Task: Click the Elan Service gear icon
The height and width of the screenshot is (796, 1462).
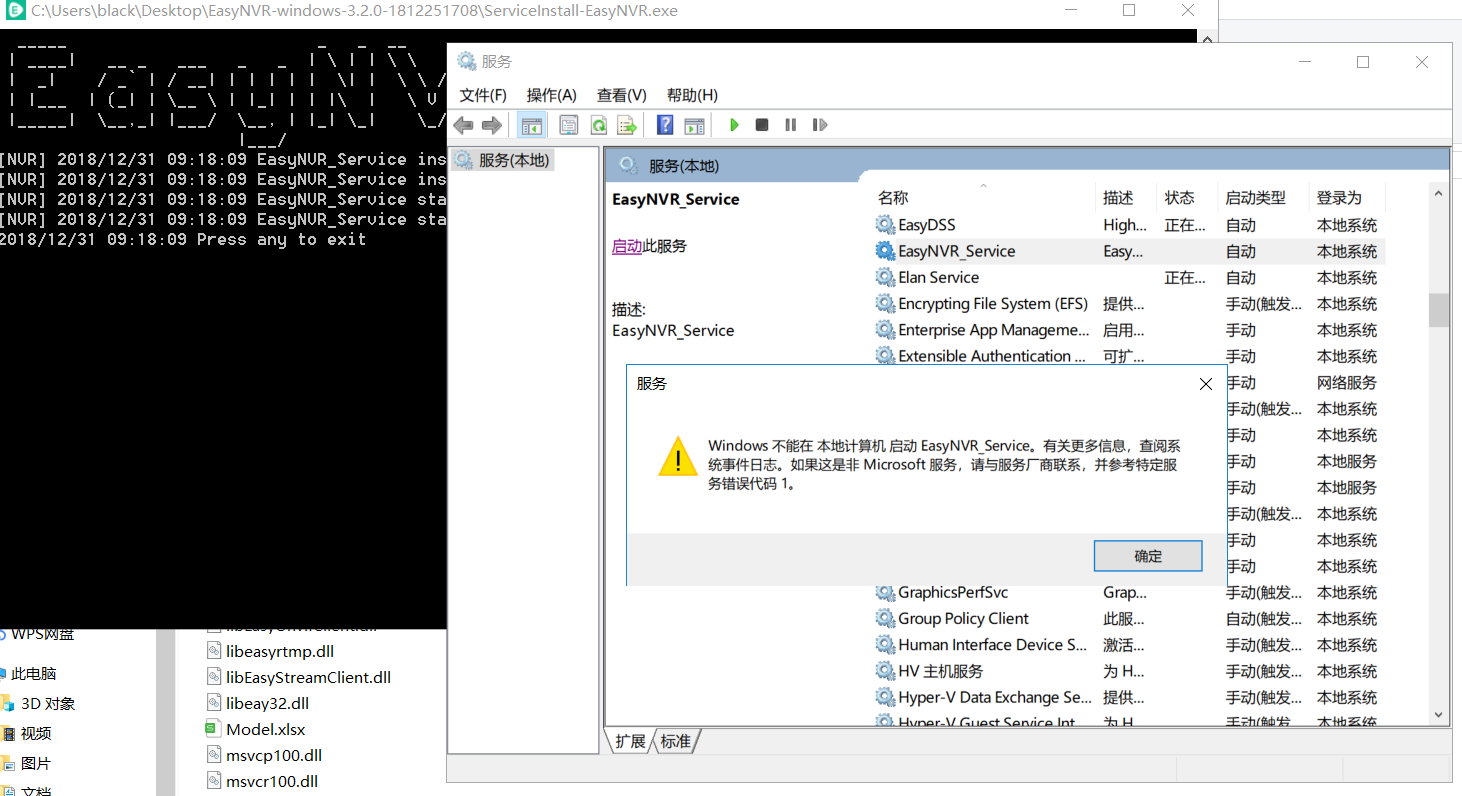Action: [x=885, y=277]
